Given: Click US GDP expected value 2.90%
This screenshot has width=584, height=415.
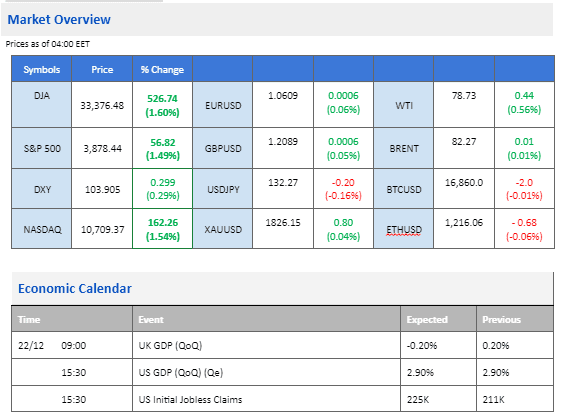Looking at the screenshot, I should click(x=420, y=373).
